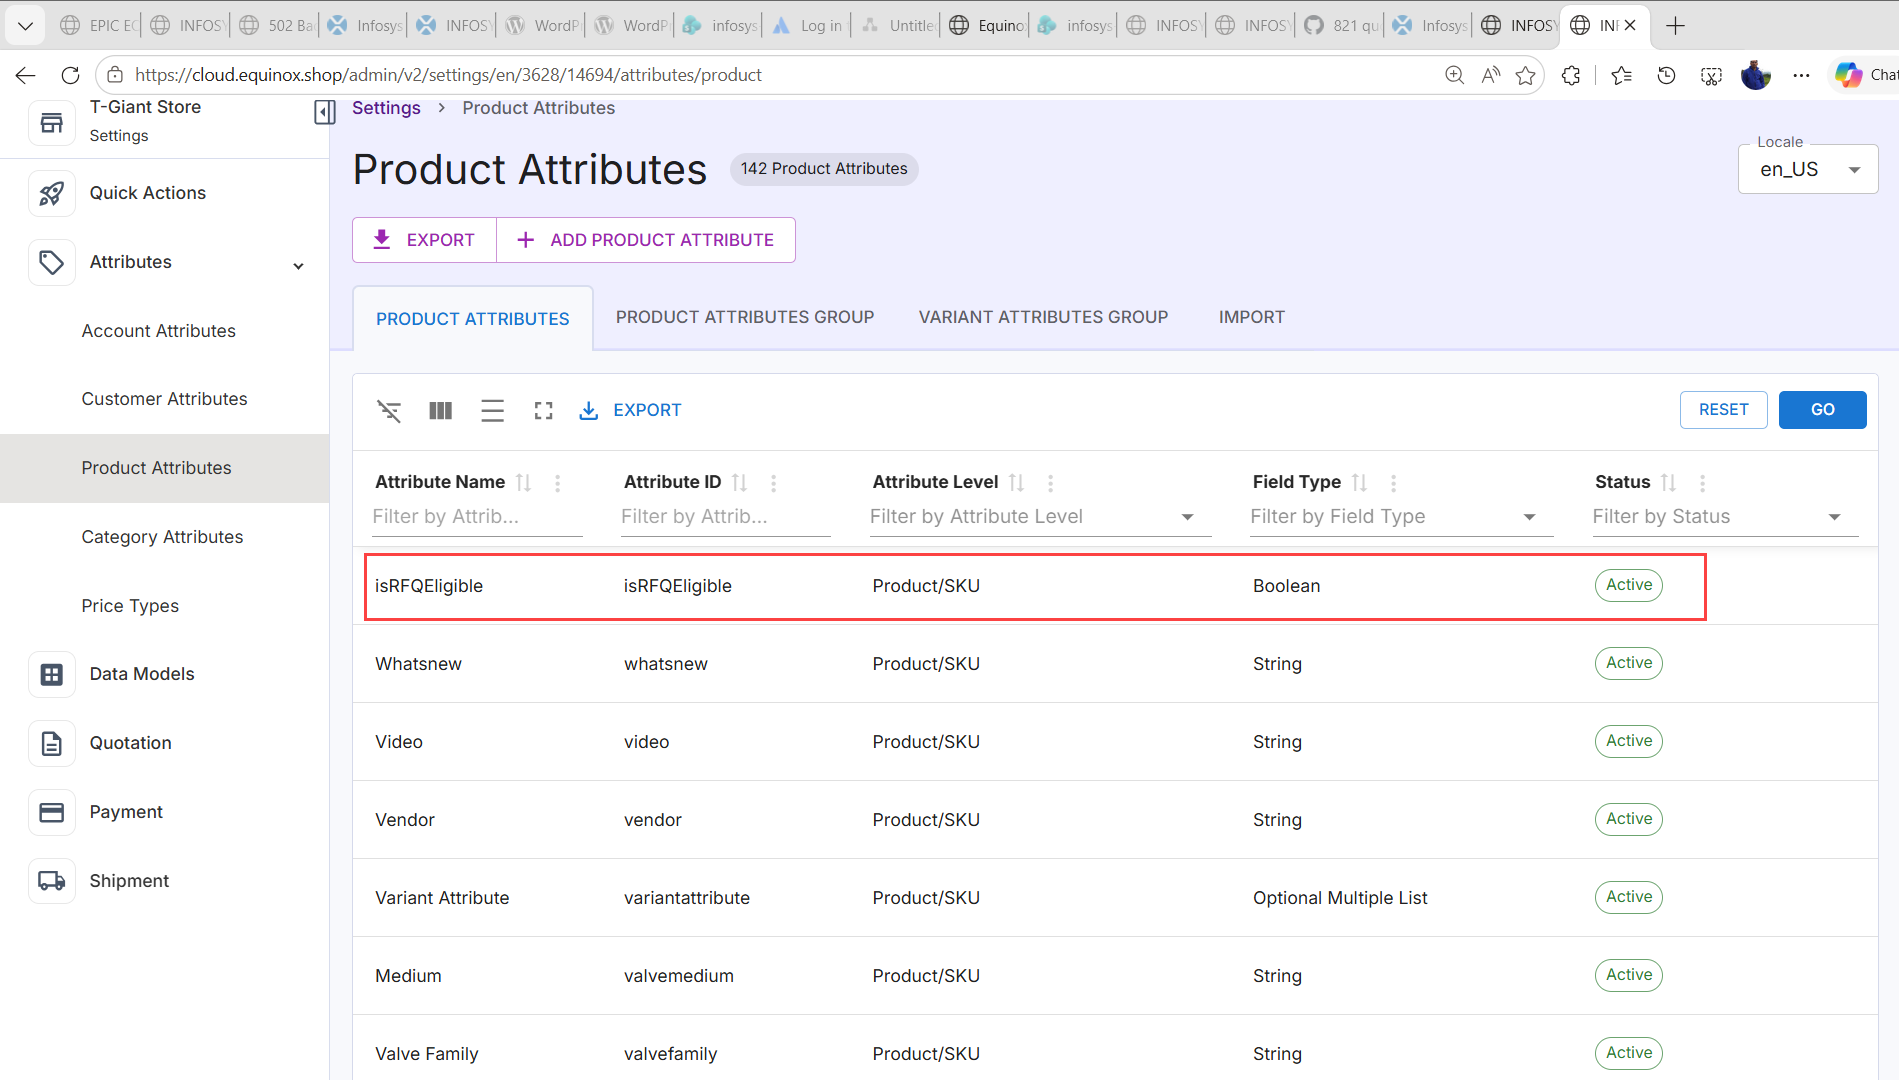Sort by Attribute Name column
The image size is (1899, 1080).
[523, 482]
